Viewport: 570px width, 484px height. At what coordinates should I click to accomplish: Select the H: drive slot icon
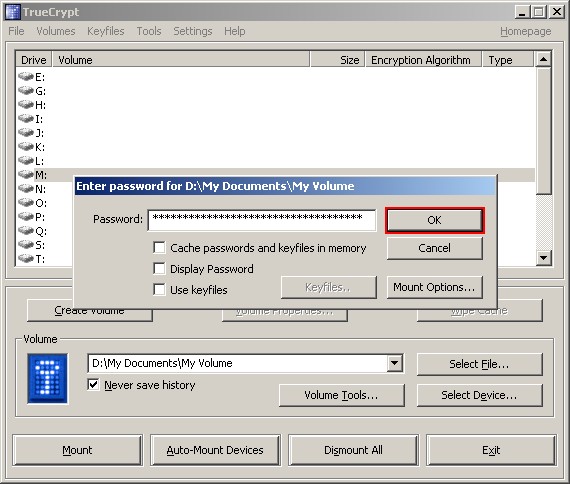(26, 104)
